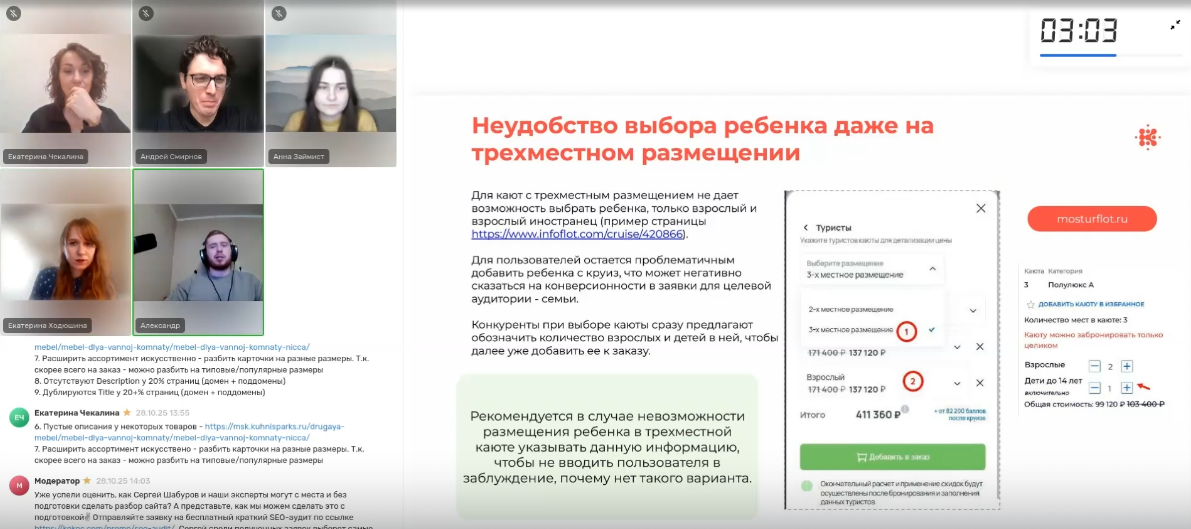Image resolution: width=1191 pixels, height=529 pixels.
Task: Click the Модератор name in chat
Action: (57, 480)
